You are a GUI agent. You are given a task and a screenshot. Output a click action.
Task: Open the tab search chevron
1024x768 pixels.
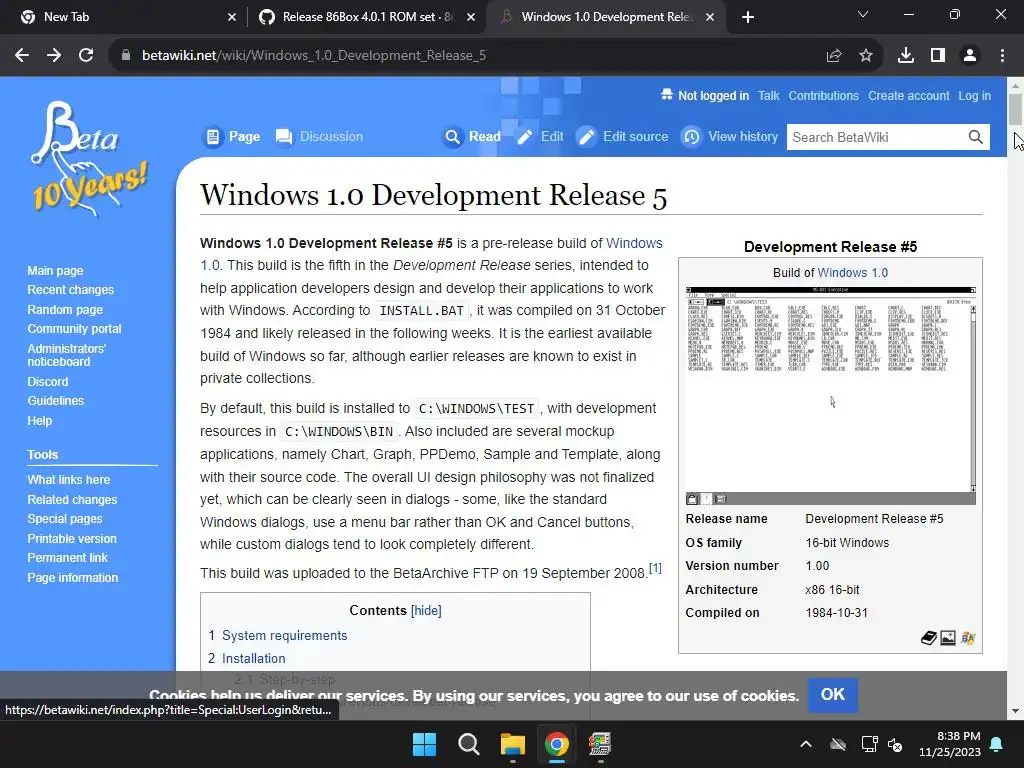(x=863, y=14)
